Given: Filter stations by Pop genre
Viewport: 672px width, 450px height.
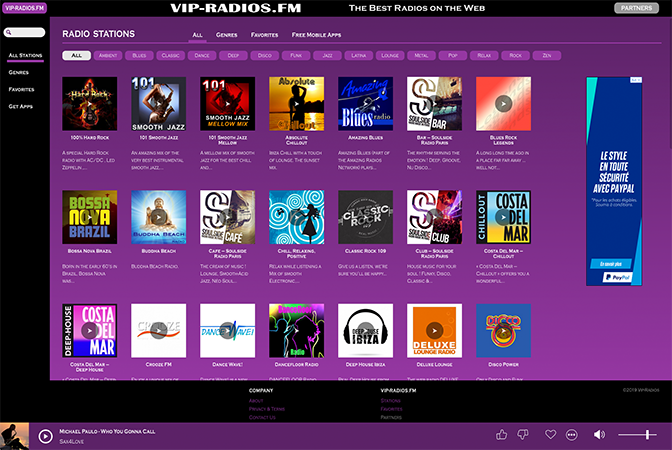Looking at the screenshot, I should click(453, 55).
